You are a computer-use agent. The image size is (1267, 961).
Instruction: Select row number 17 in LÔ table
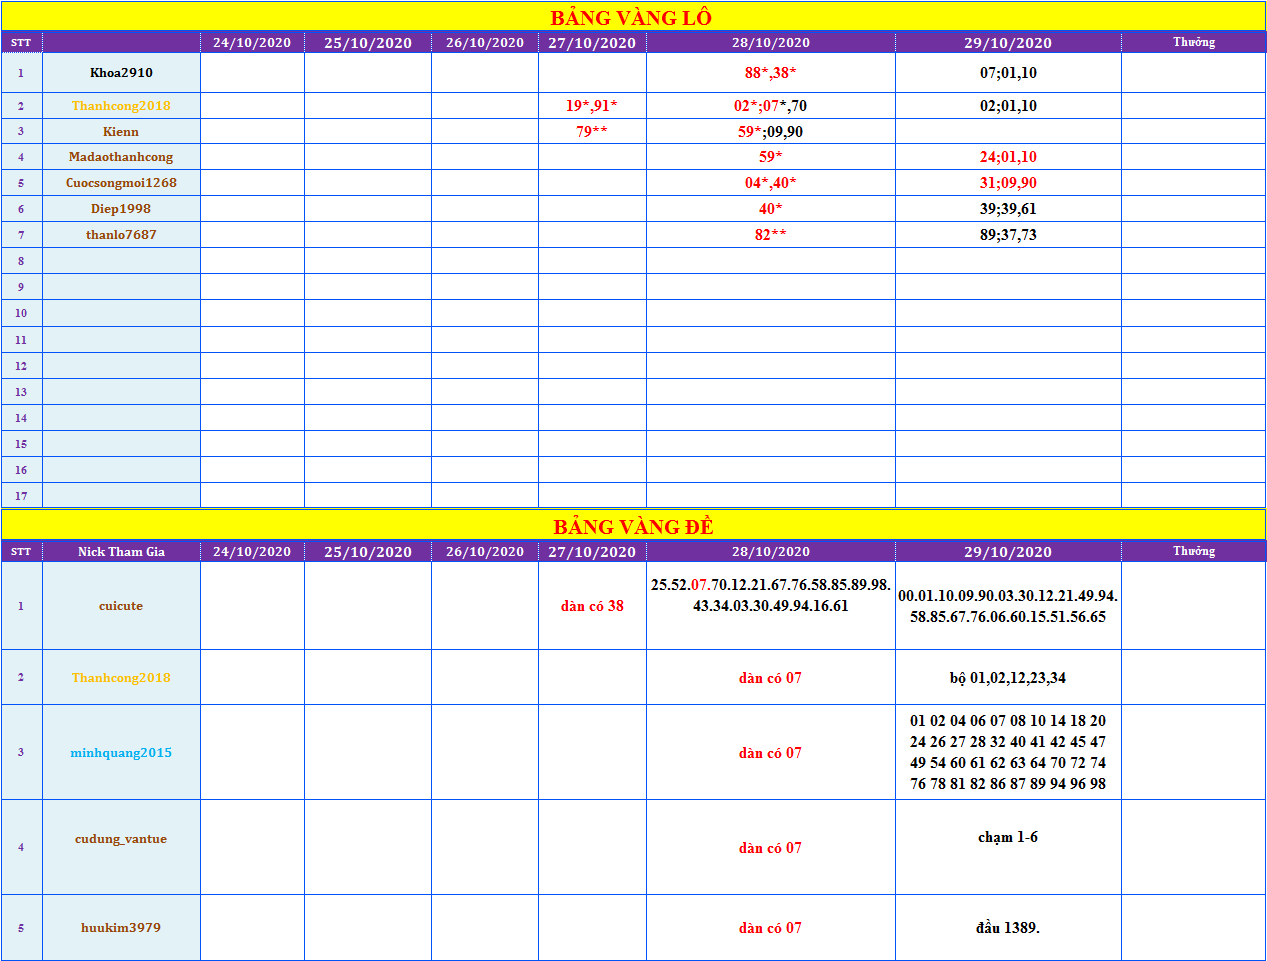[21, 496]
